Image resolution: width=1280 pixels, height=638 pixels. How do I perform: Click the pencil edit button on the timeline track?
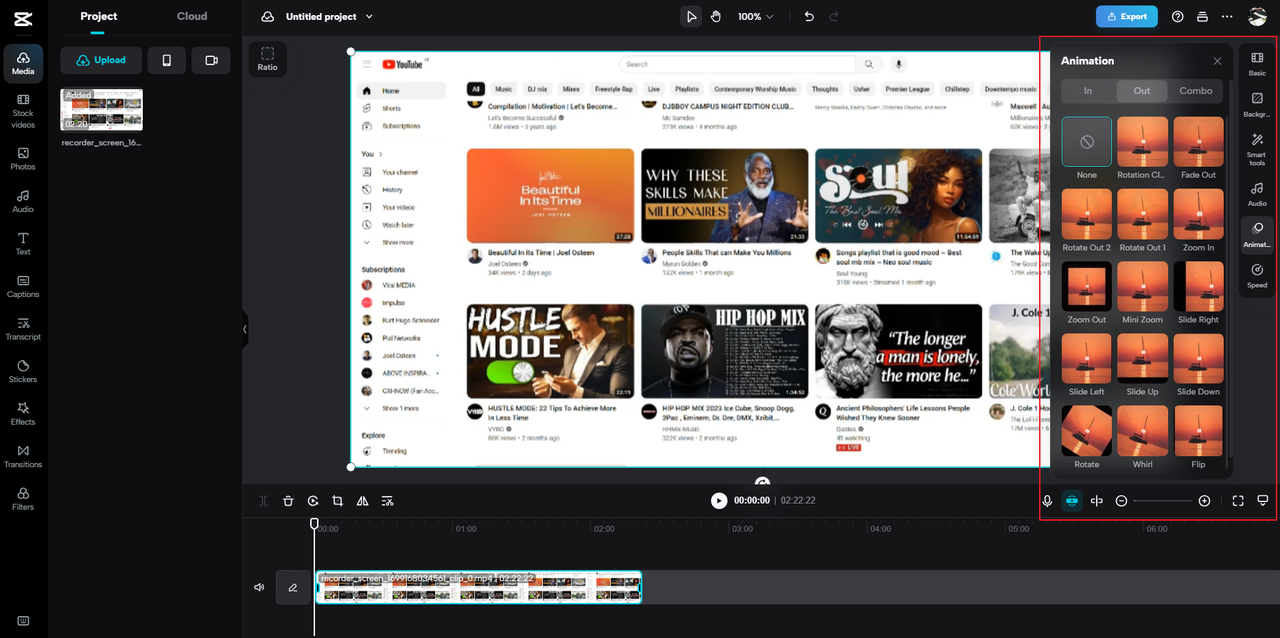point(293,588)
